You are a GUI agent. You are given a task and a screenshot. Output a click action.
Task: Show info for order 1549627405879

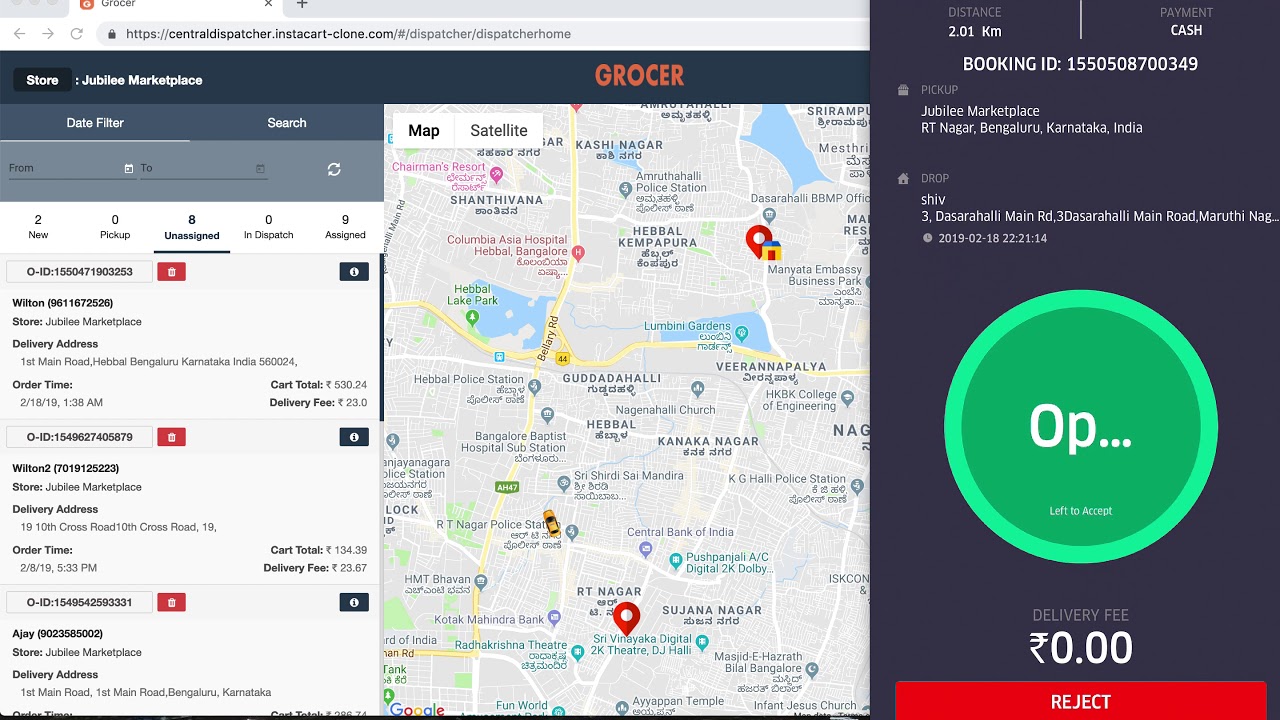354,437
